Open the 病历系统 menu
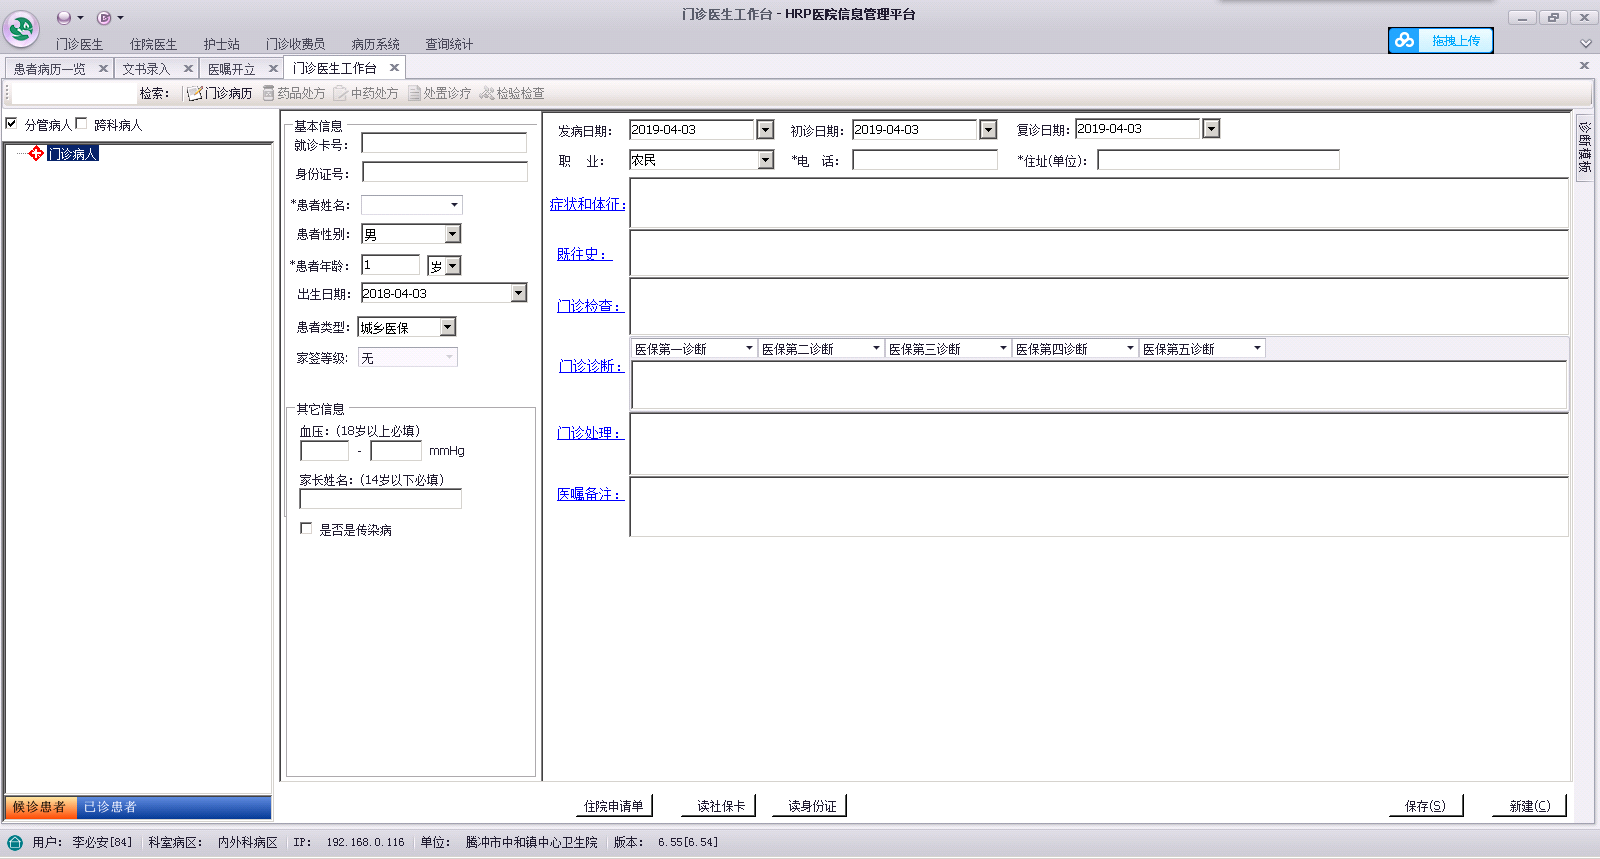This screenshot has width=1600, height=859. 375,44
